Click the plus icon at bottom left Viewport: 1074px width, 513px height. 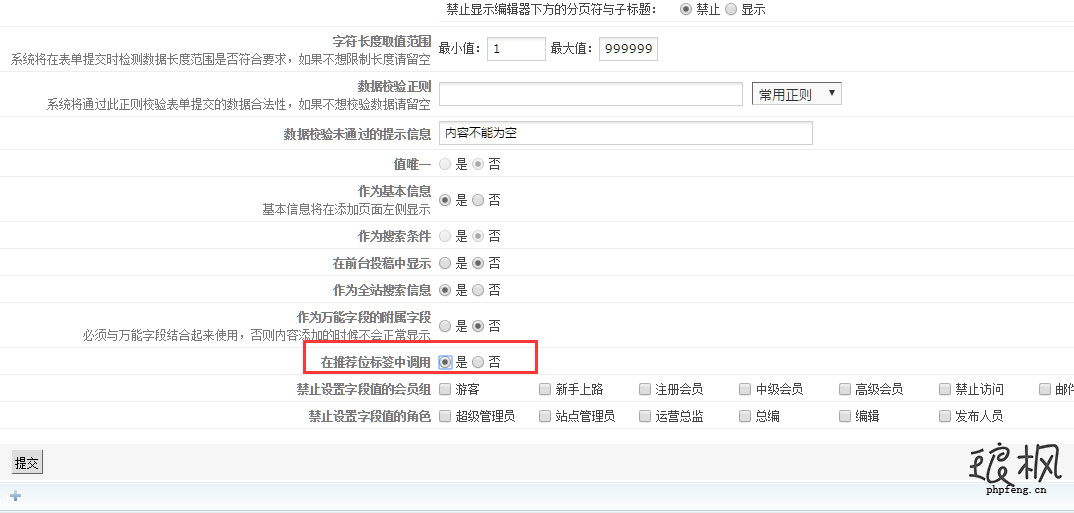(x=15, y=496)
